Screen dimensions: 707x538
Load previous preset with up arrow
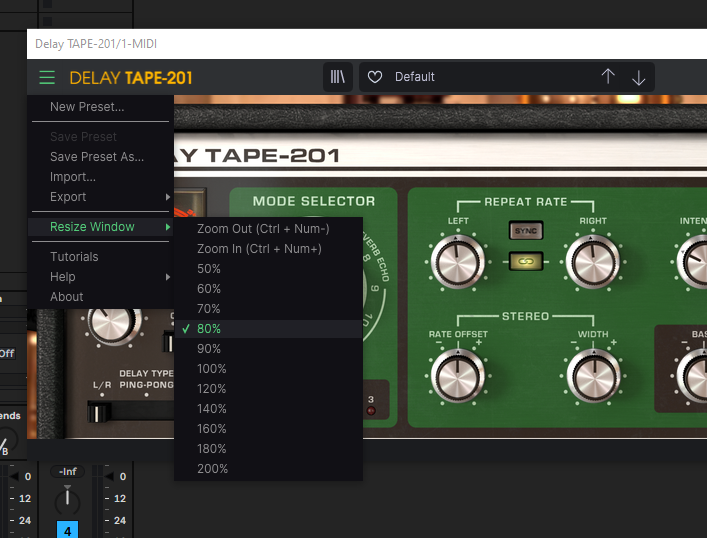[608, 78]
